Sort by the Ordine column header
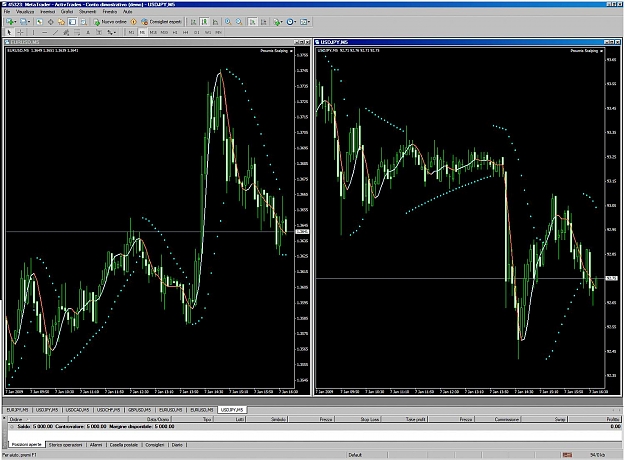This screenshot has height=460, width=625. point(38,419)
